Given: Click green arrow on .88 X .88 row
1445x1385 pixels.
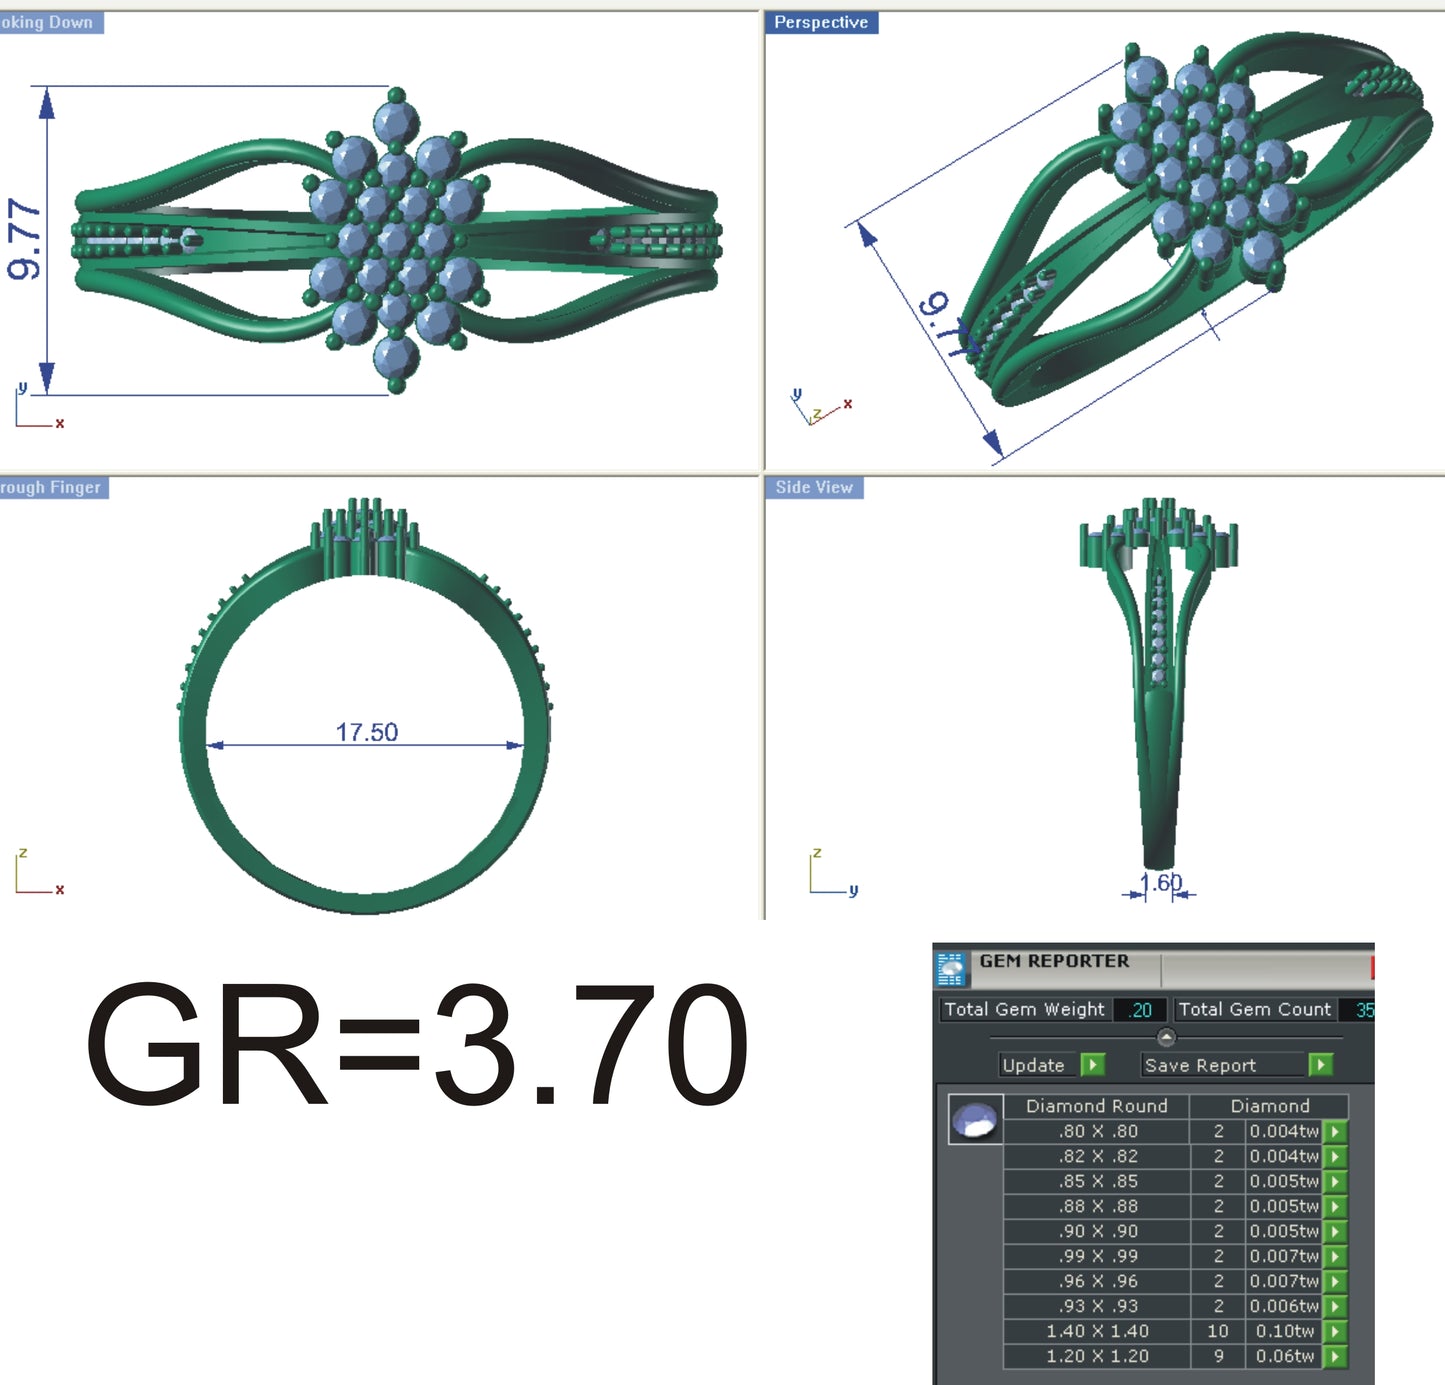Looking at the screenshot, I should tap(1335, 1206).
